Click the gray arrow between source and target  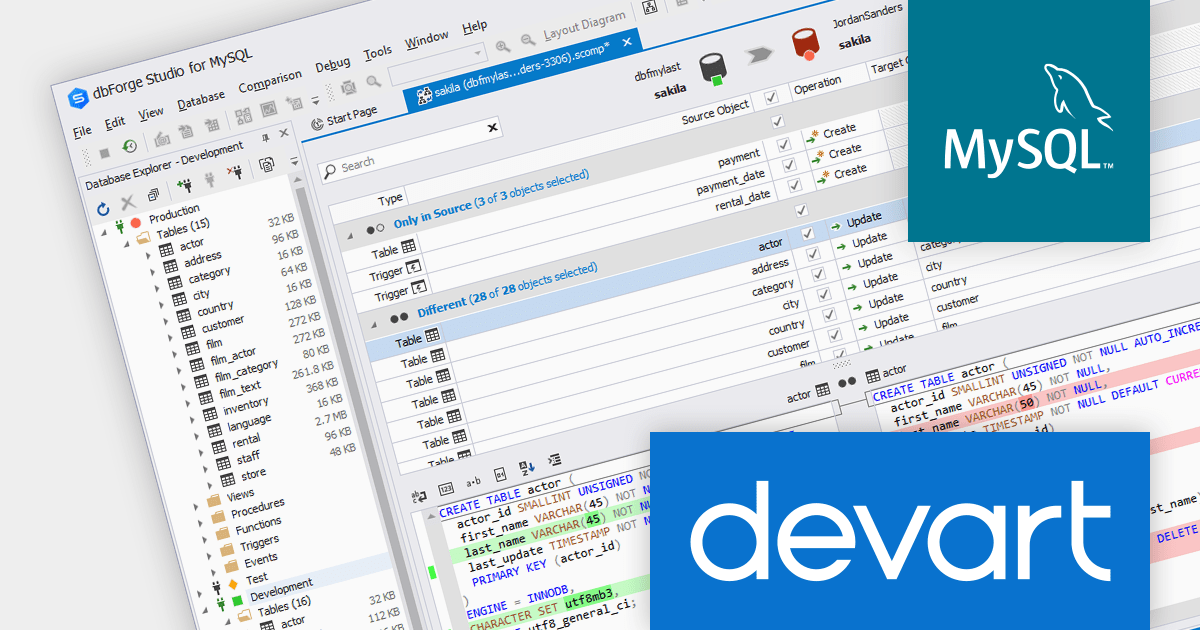tap(759, 56)
